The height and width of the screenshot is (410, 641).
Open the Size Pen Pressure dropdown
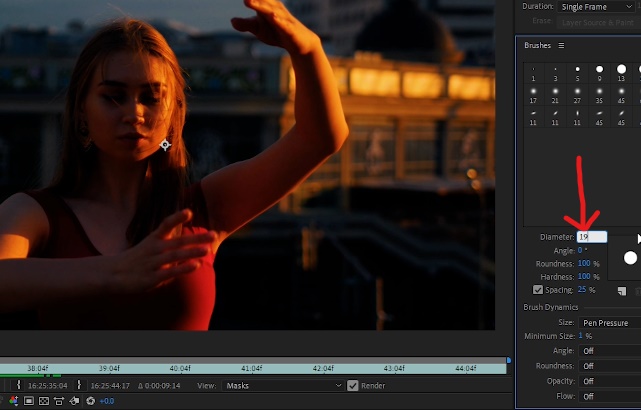click(x=610, y=323)
